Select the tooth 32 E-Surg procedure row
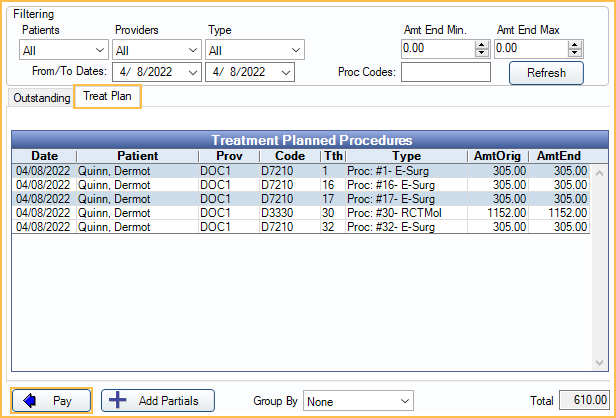 (x=300, y=227)
